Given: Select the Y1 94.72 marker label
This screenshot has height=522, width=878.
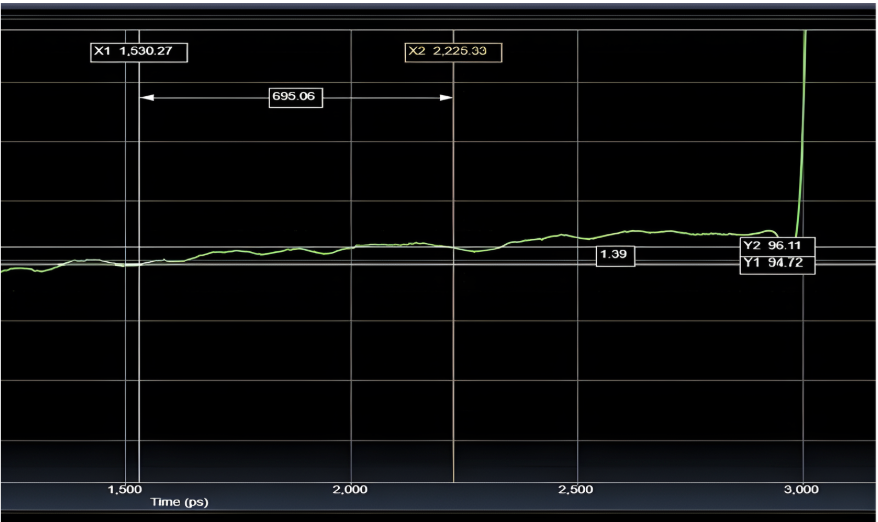Looking at the screenshot, I should [777, 264].
